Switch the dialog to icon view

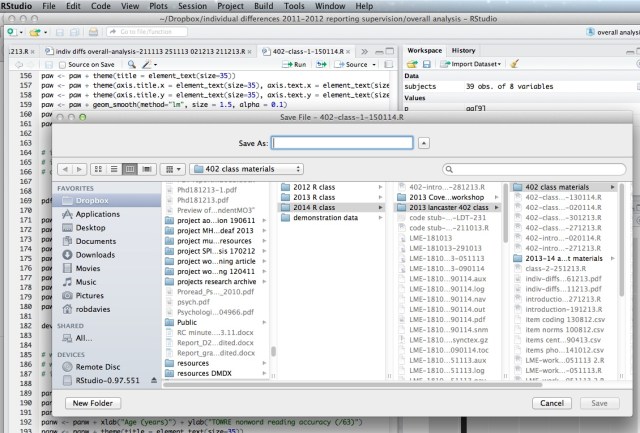(98, 169)
